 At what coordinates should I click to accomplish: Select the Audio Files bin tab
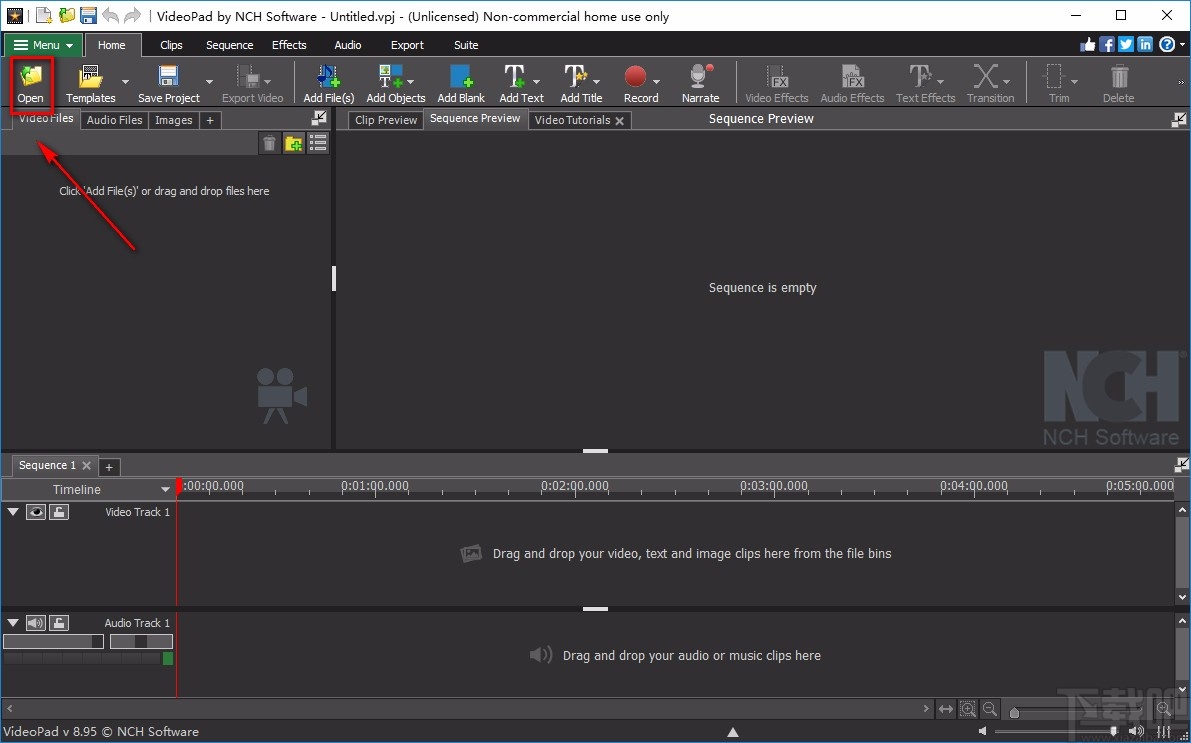point(114,120)
